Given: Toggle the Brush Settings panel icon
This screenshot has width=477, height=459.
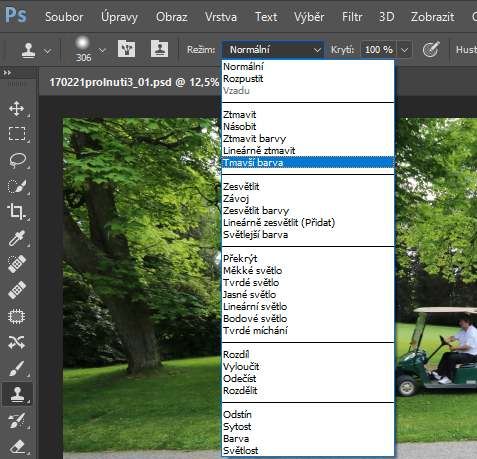Looking at the screenshot, I should tap(126, 49).
